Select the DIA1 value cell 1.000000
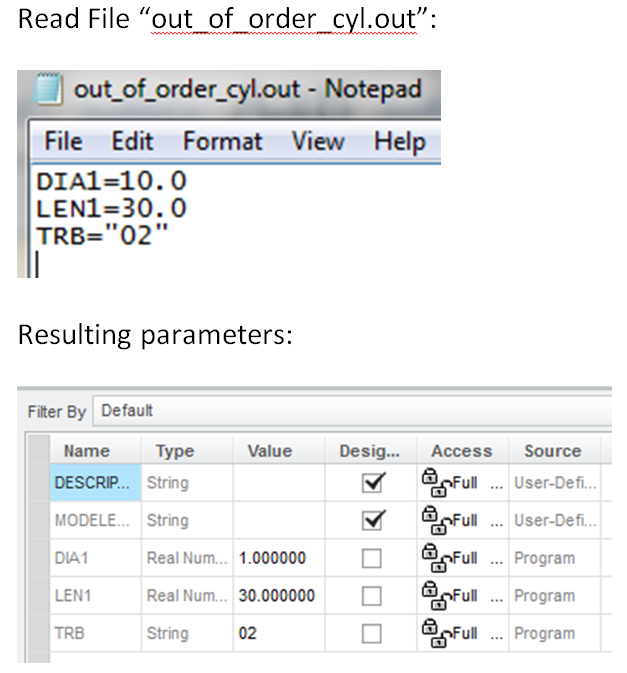627x673 pixels. (x=279, y=558)
